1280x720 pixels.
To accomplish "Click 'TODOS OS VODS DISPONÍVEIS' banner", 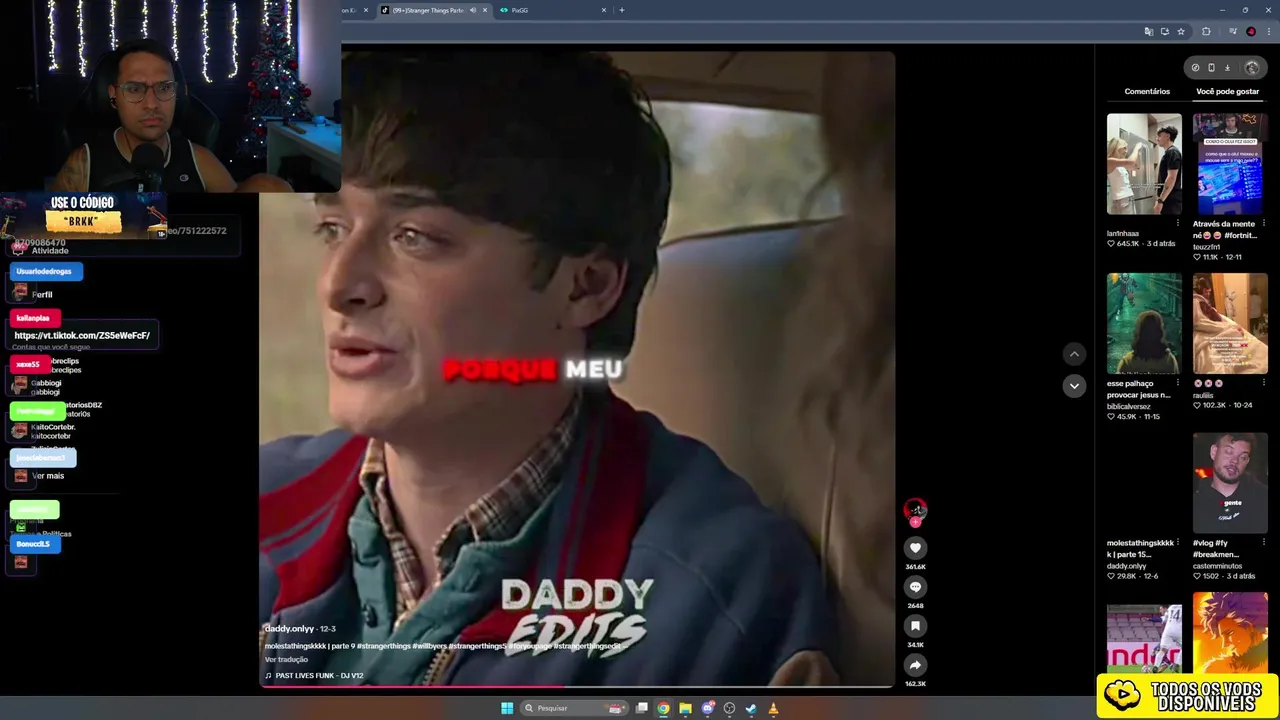I will coord(1189,696).
